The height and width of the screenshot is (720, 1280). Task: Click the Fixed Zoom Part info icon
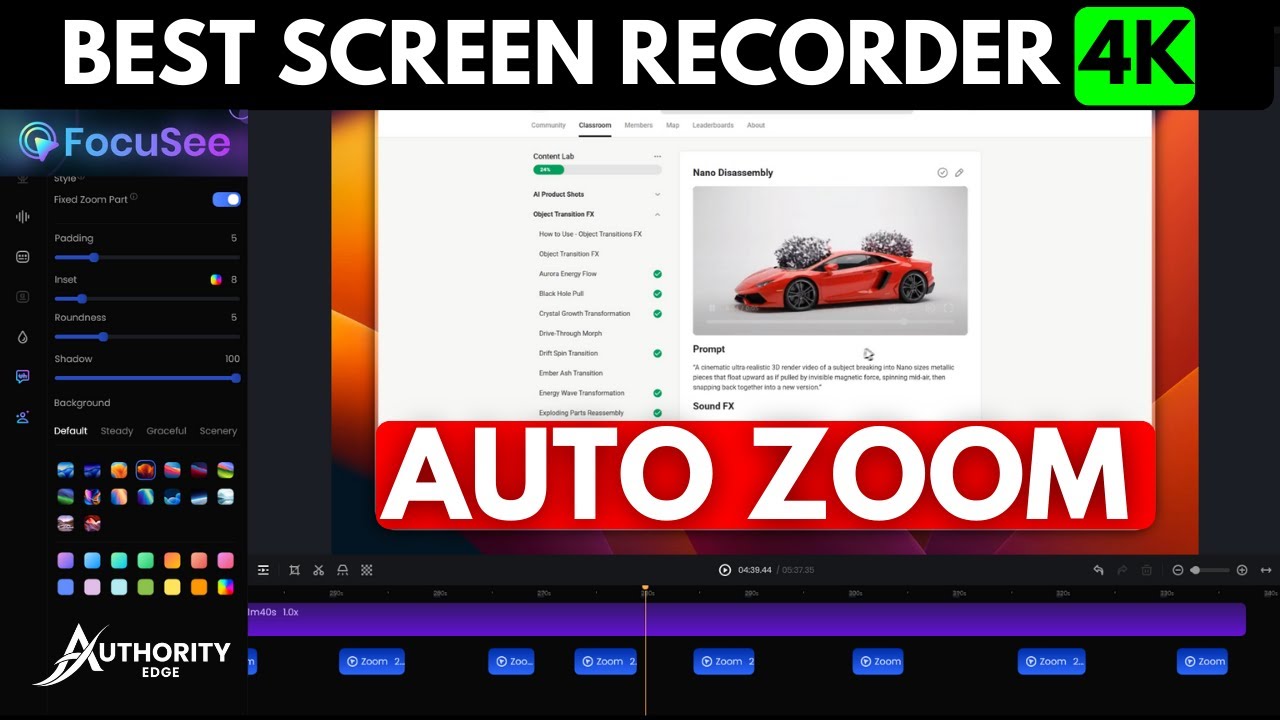(x=134, y=197)
